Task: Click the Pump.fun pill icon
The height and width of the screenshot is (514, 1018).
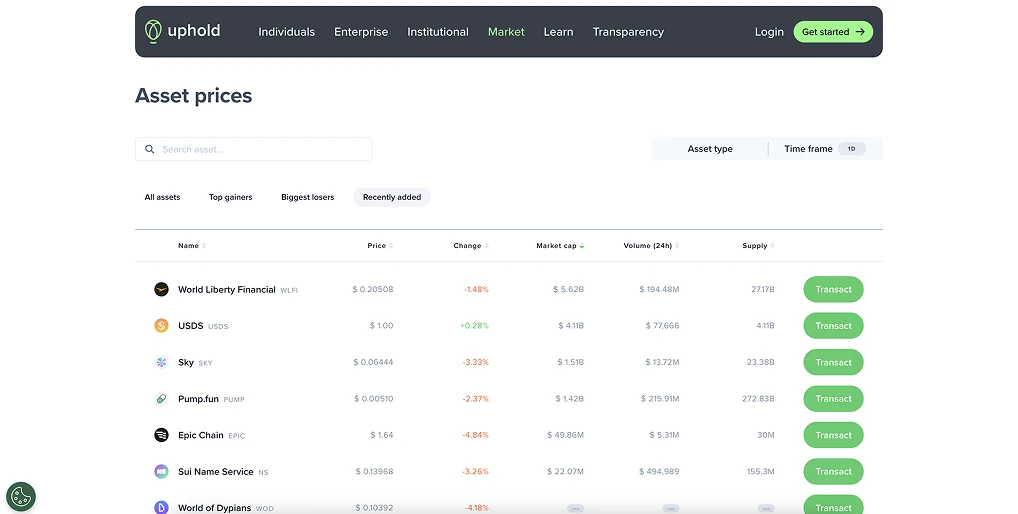Action: pyautogui.click(x=161, y=398)
